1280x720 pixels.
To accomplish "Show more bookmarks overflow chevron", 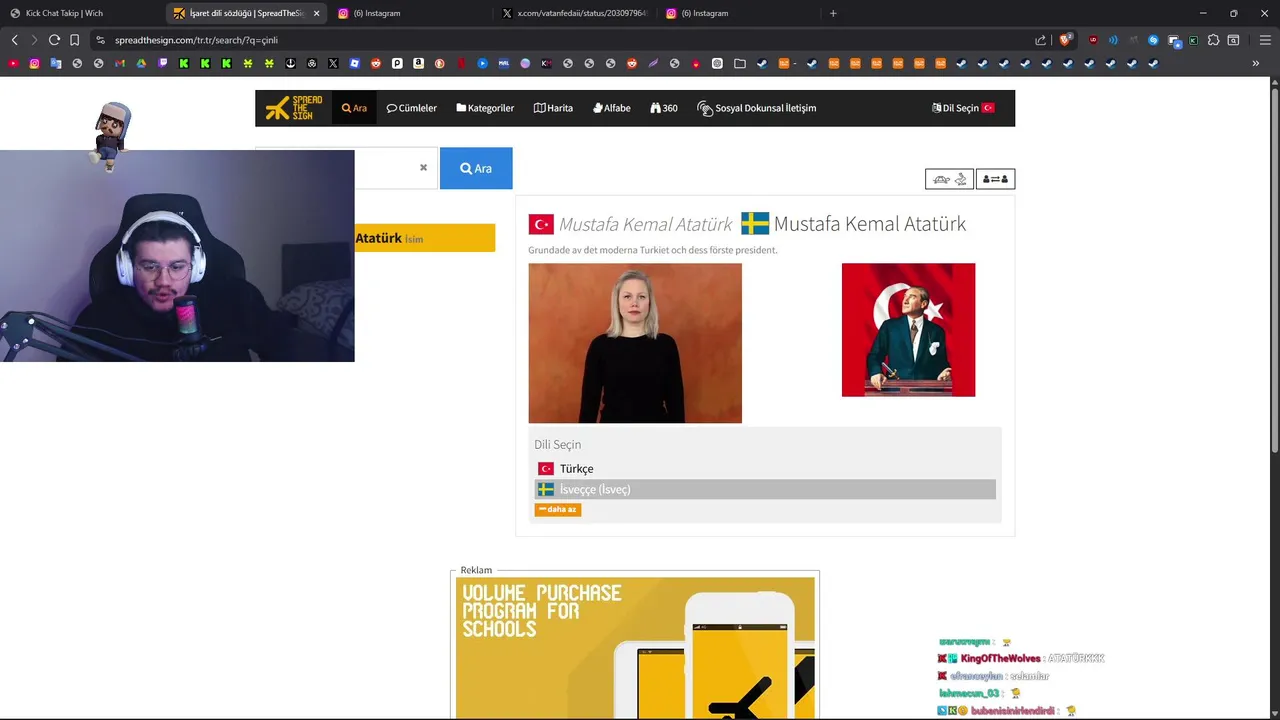I will (x=1256, y=63).
